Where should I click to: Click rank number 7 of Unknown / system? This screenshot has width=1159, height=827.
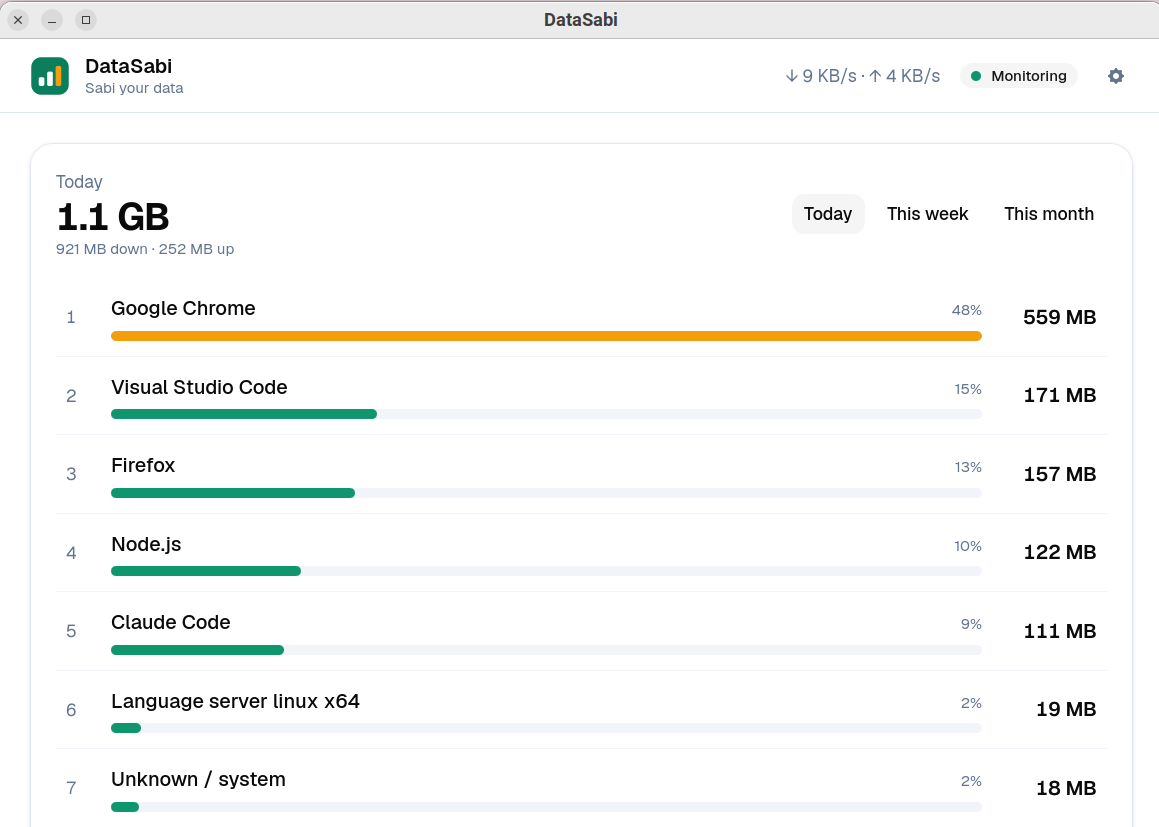coord(71,789)
